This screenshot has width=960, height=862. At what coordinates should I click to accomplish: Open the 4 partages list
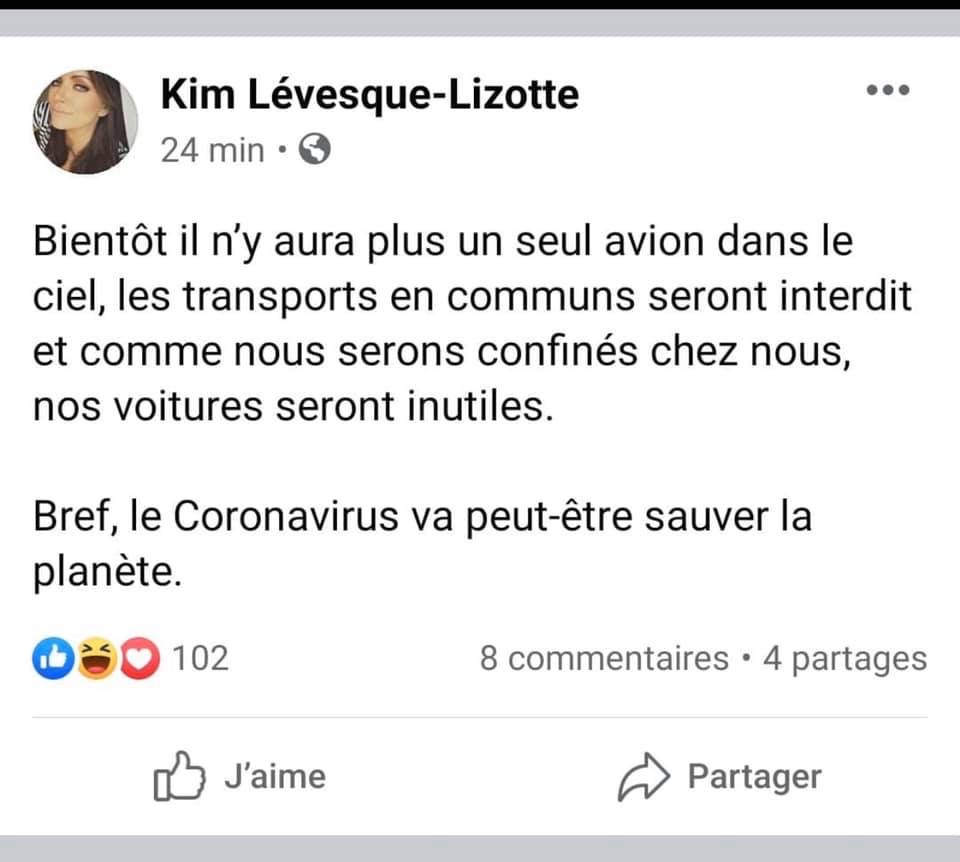tap(845, 660)
